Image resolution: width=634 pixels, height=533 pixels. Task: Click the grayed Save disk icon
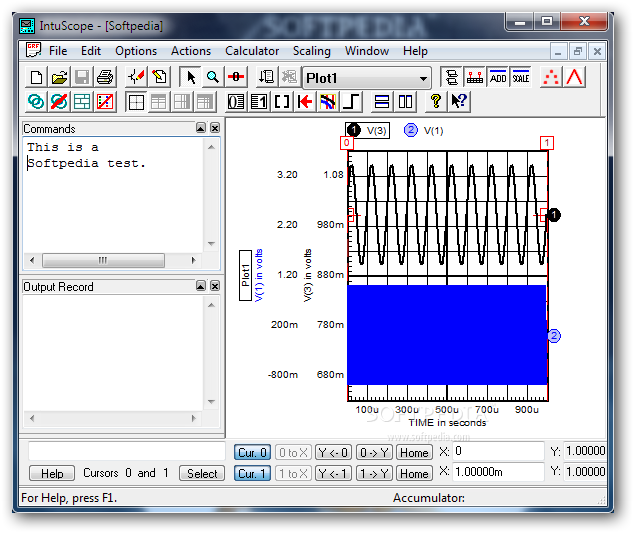point(82,77)
